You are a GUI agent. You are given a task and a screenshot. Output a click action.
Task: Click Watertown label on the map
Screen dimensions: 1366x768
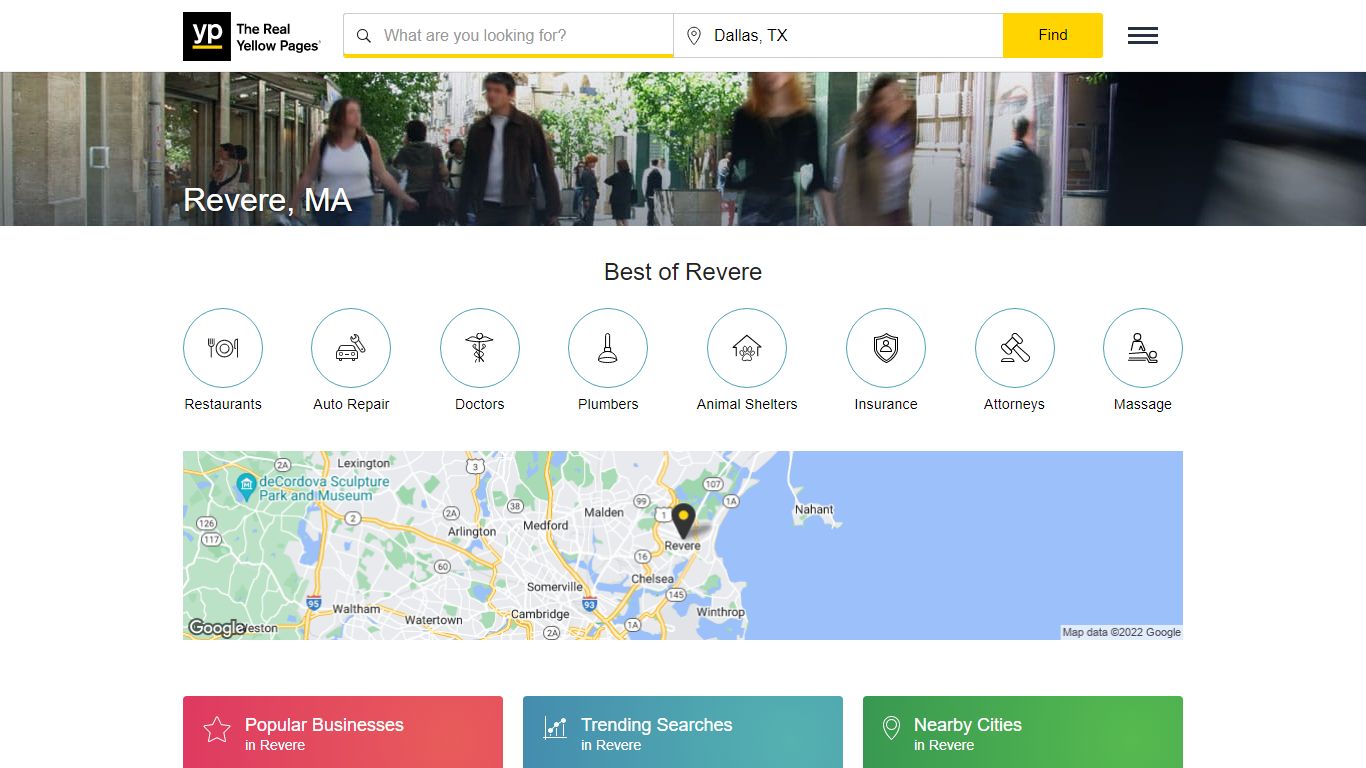[433, 620]
